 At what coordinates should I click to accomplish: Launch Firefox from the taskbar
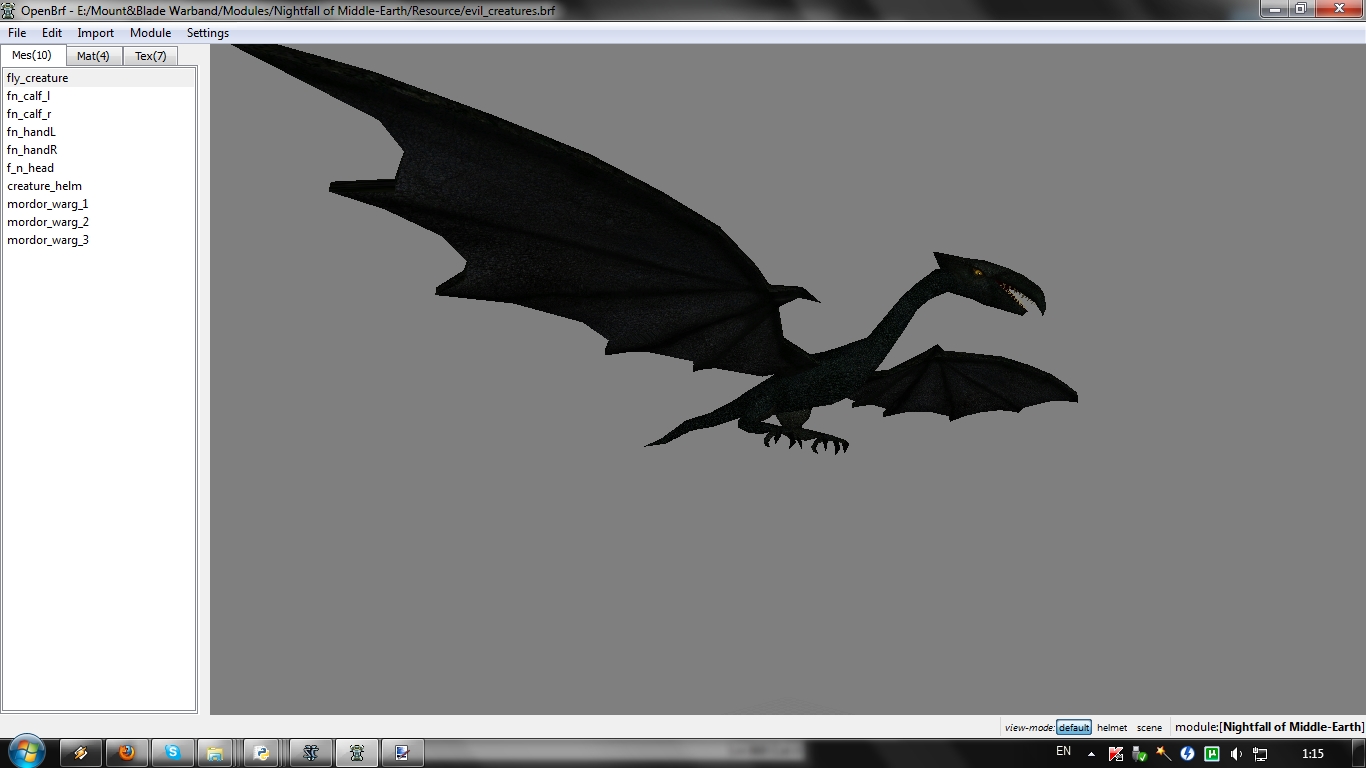126,753
